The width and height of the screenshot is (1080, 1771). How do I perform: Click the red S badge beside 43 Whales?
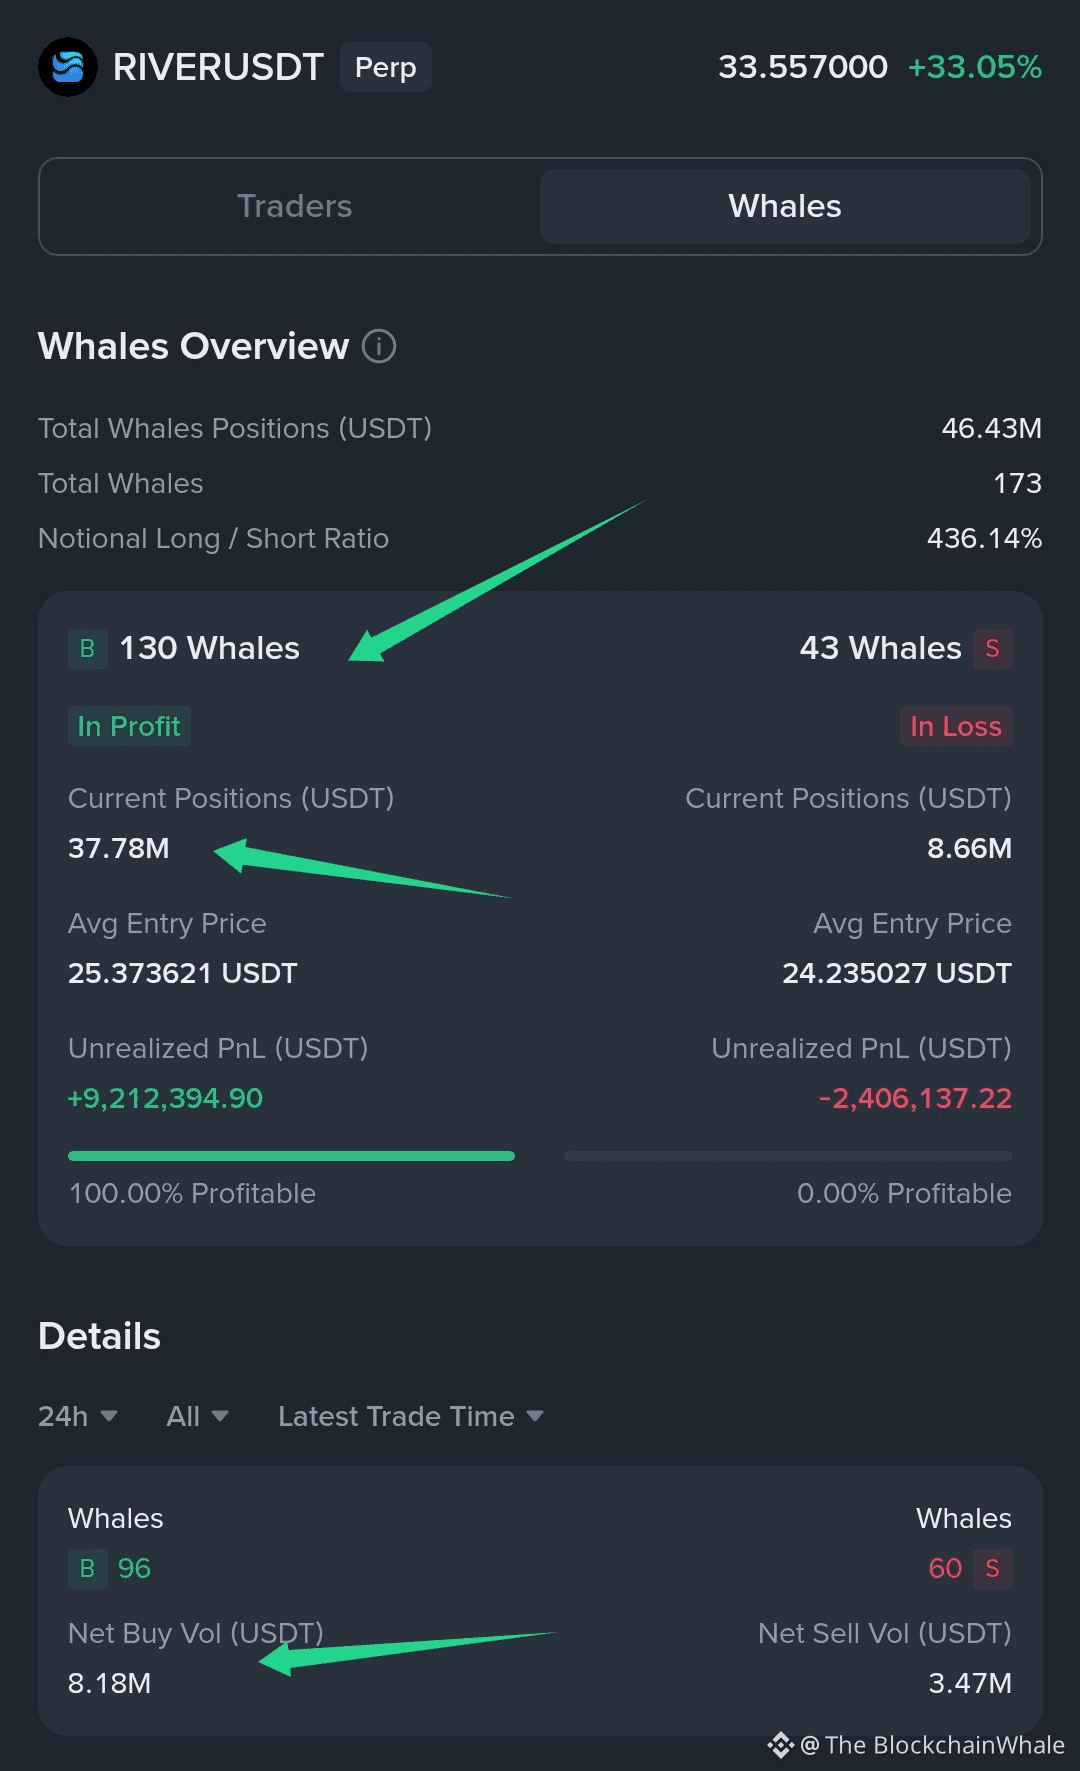click(992, 648)
